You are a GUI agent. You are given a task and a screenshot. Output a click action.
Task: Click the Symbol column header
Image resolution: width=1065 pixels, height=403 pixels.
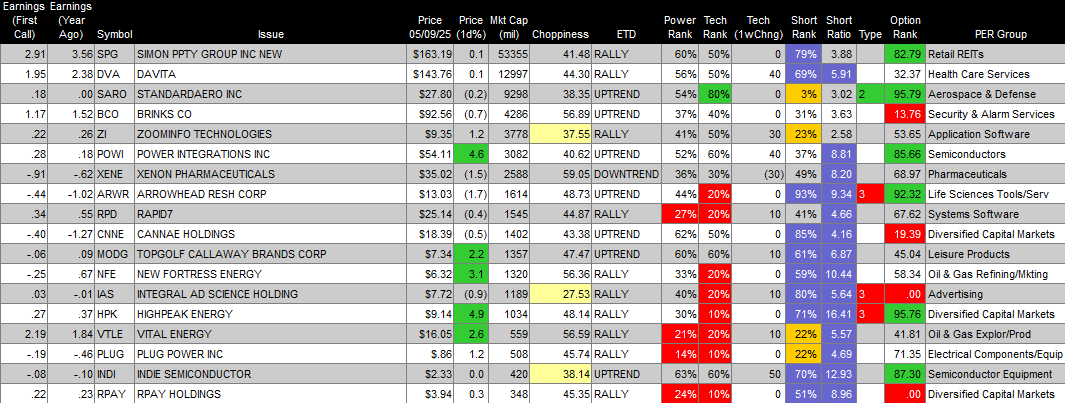click(115, 34)
